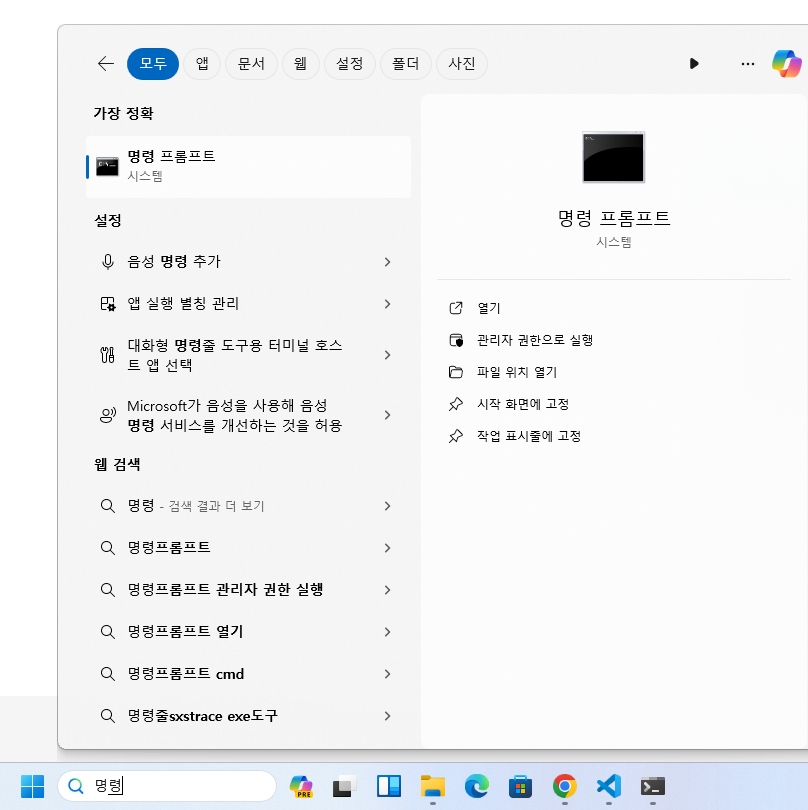
Task: Click the taskbar search box containing 명령
Action: pos(167,786)
